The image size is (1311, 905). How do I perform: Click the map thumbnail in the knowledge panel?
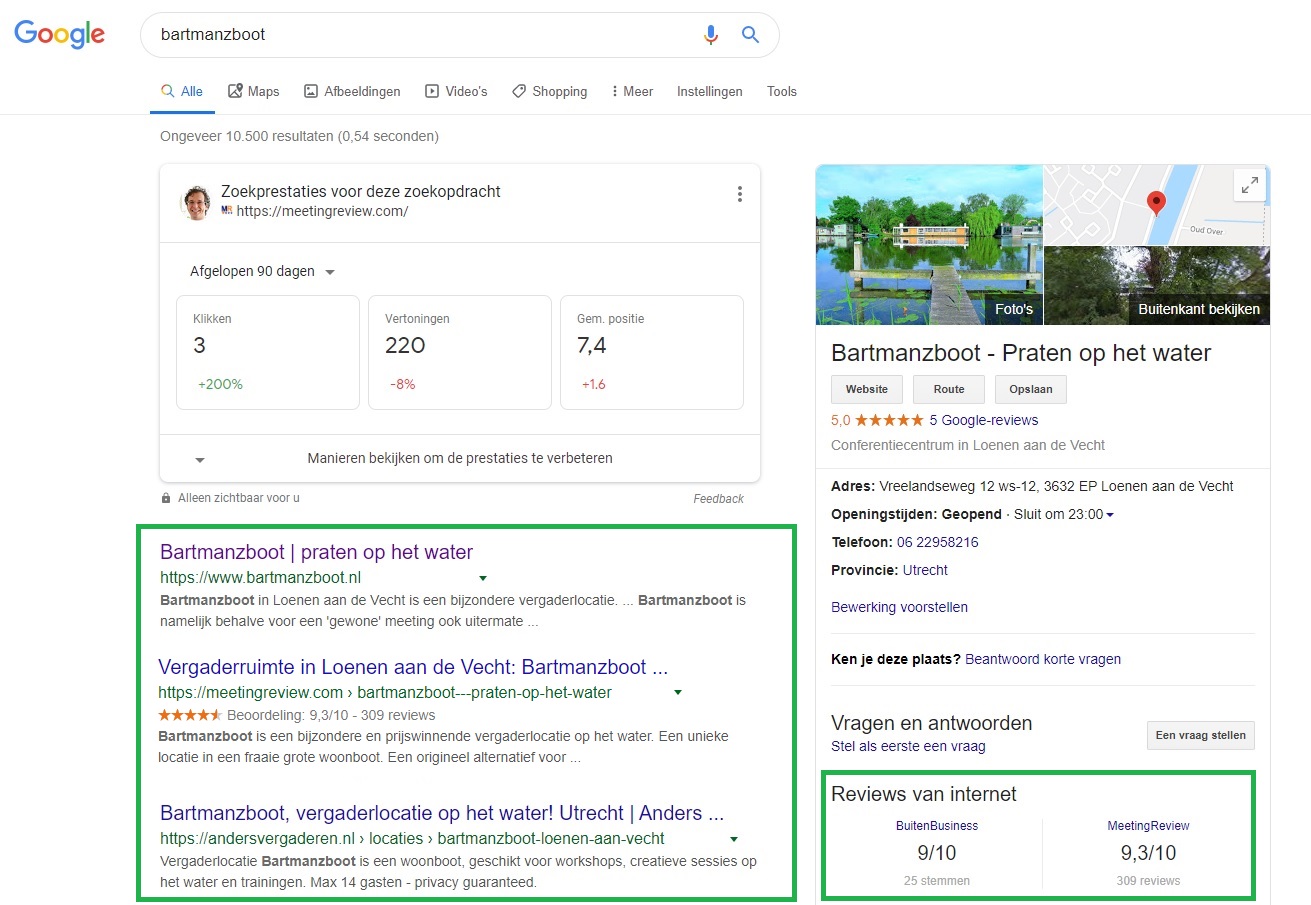[1157, 205]
